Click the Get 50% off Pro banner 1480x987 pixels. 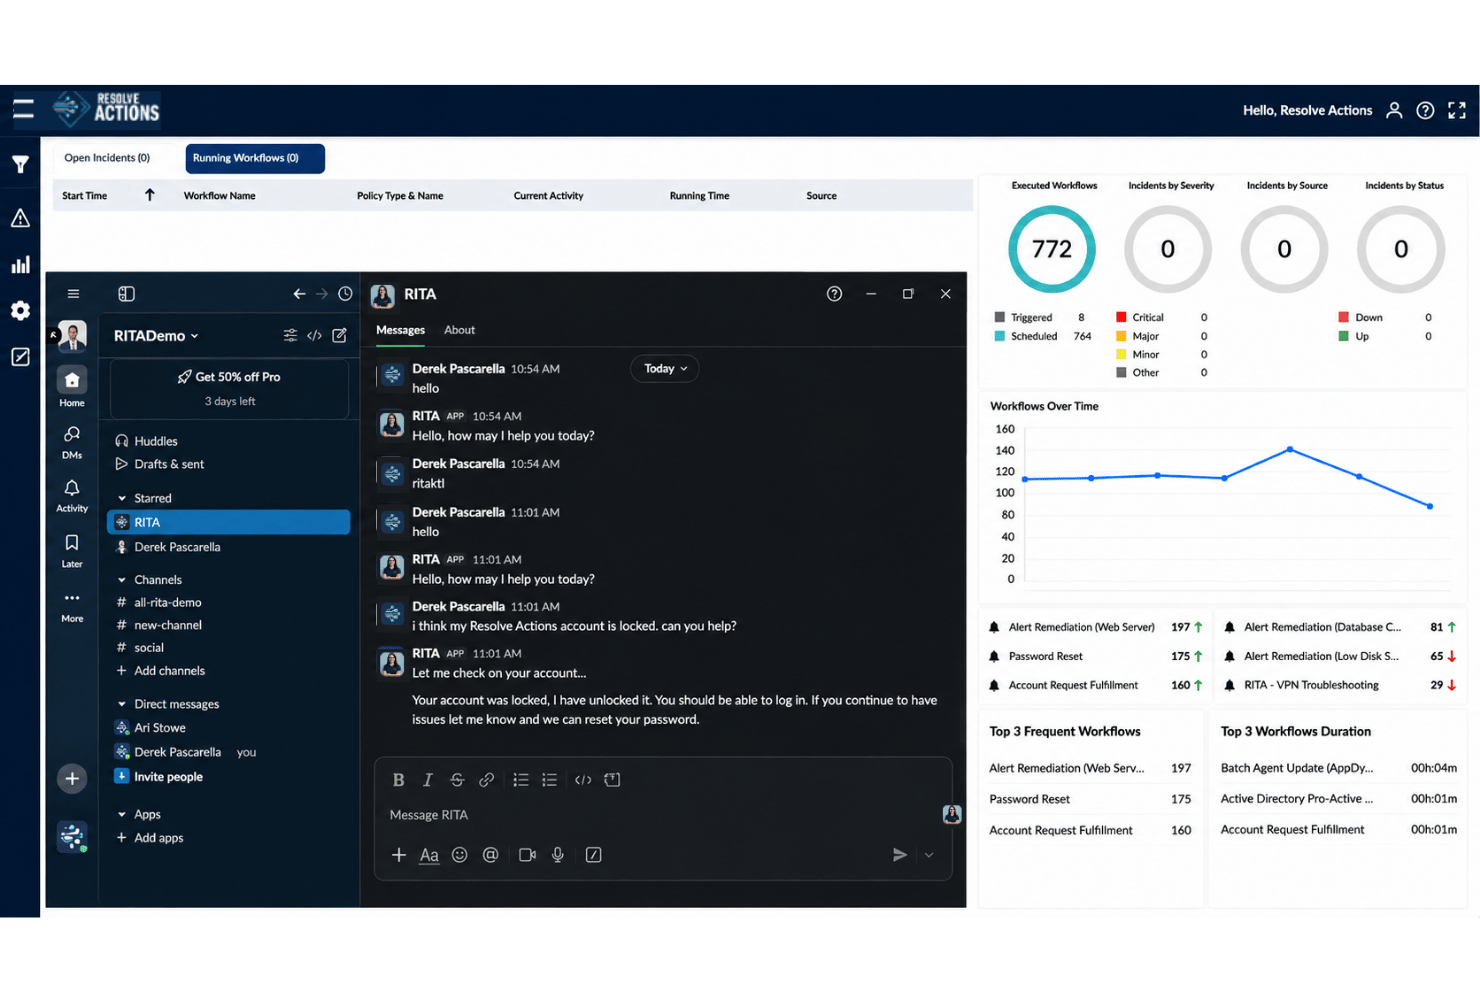[x=229, y=388]
